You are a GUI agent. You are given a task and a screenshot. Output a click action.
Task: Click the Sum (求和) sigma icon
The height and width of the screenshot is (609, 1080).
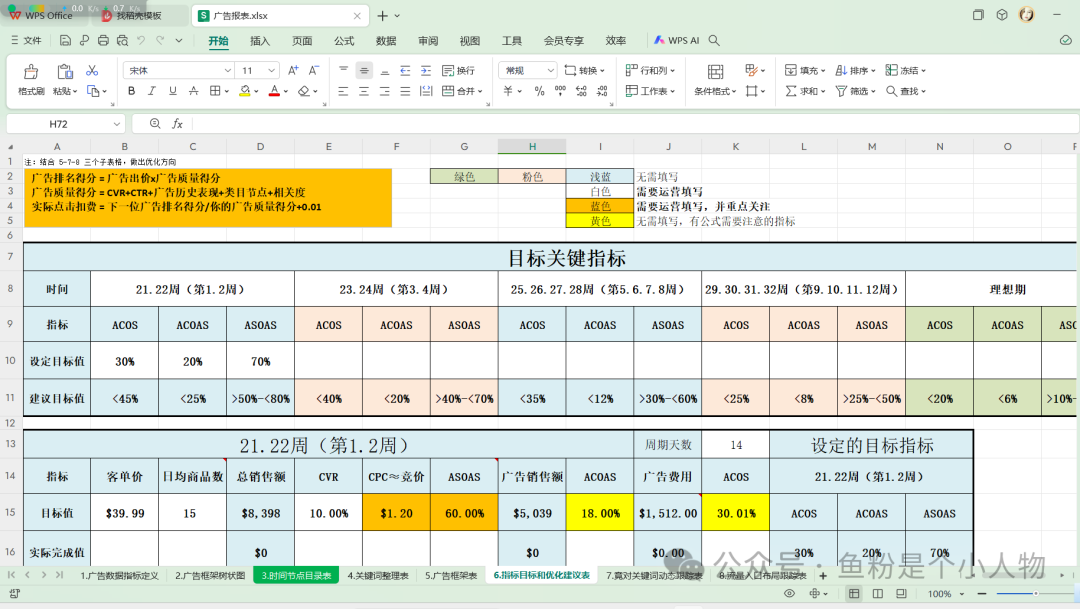point(791,91)
